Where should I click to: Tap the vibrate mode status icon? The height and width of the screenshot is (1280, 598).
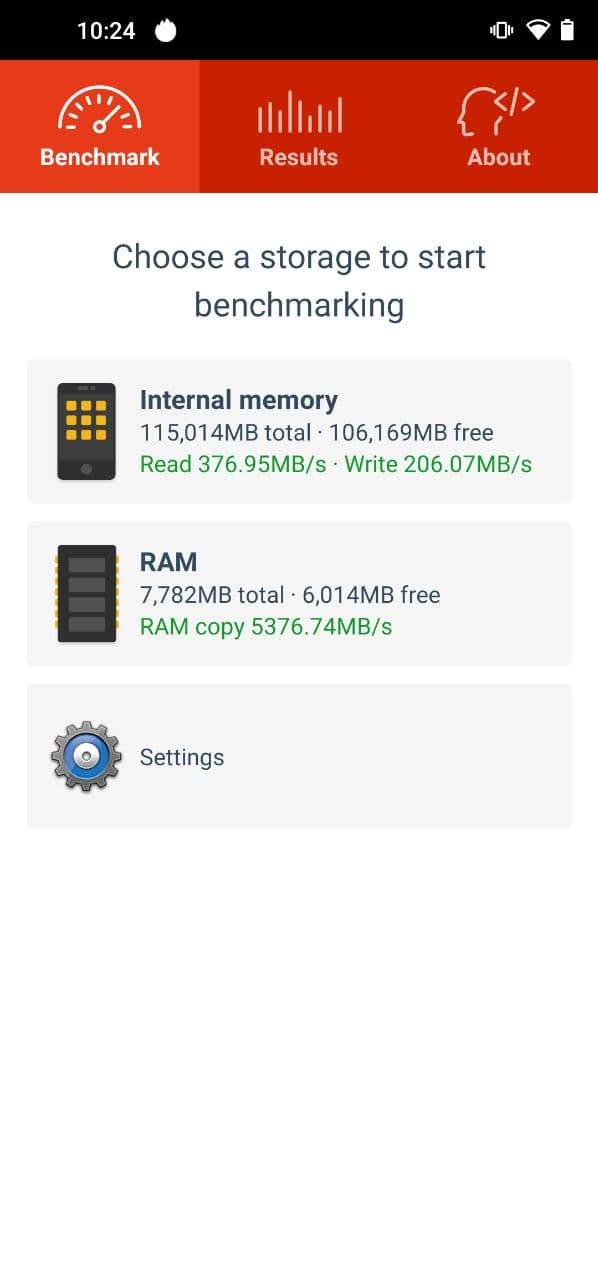click(501, 30)
